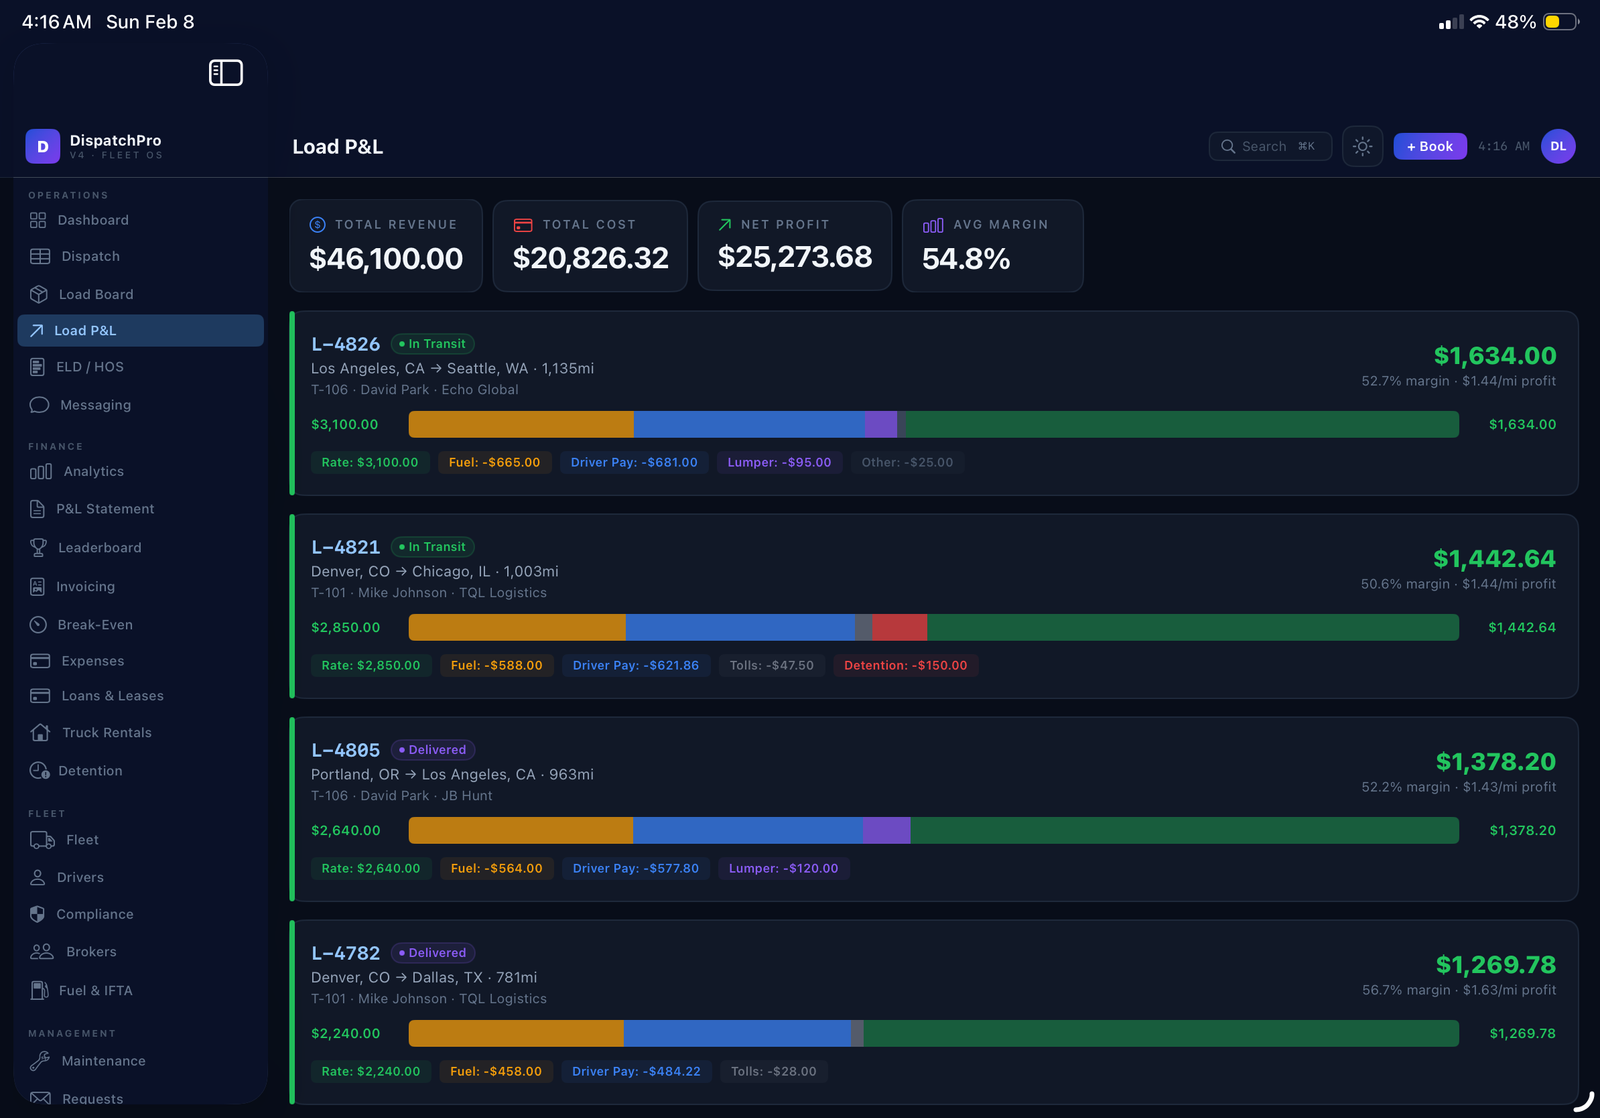Click the Fleet truck icon
The image size is (1600, 1118).
[x=42, y=840]
